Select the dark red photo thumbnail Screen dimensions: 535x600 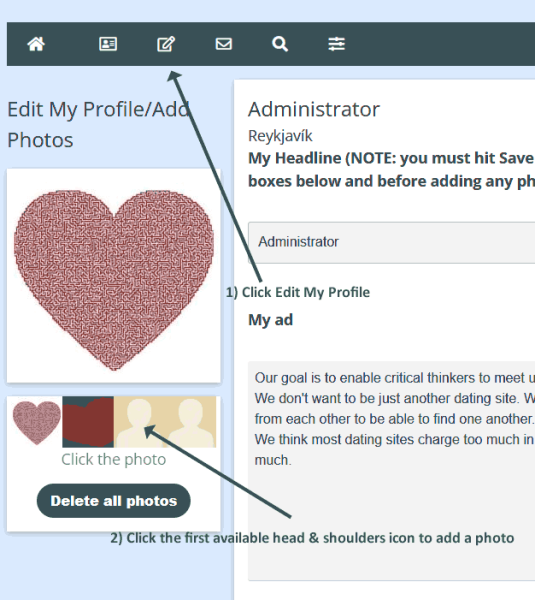(x=88, y=422)
